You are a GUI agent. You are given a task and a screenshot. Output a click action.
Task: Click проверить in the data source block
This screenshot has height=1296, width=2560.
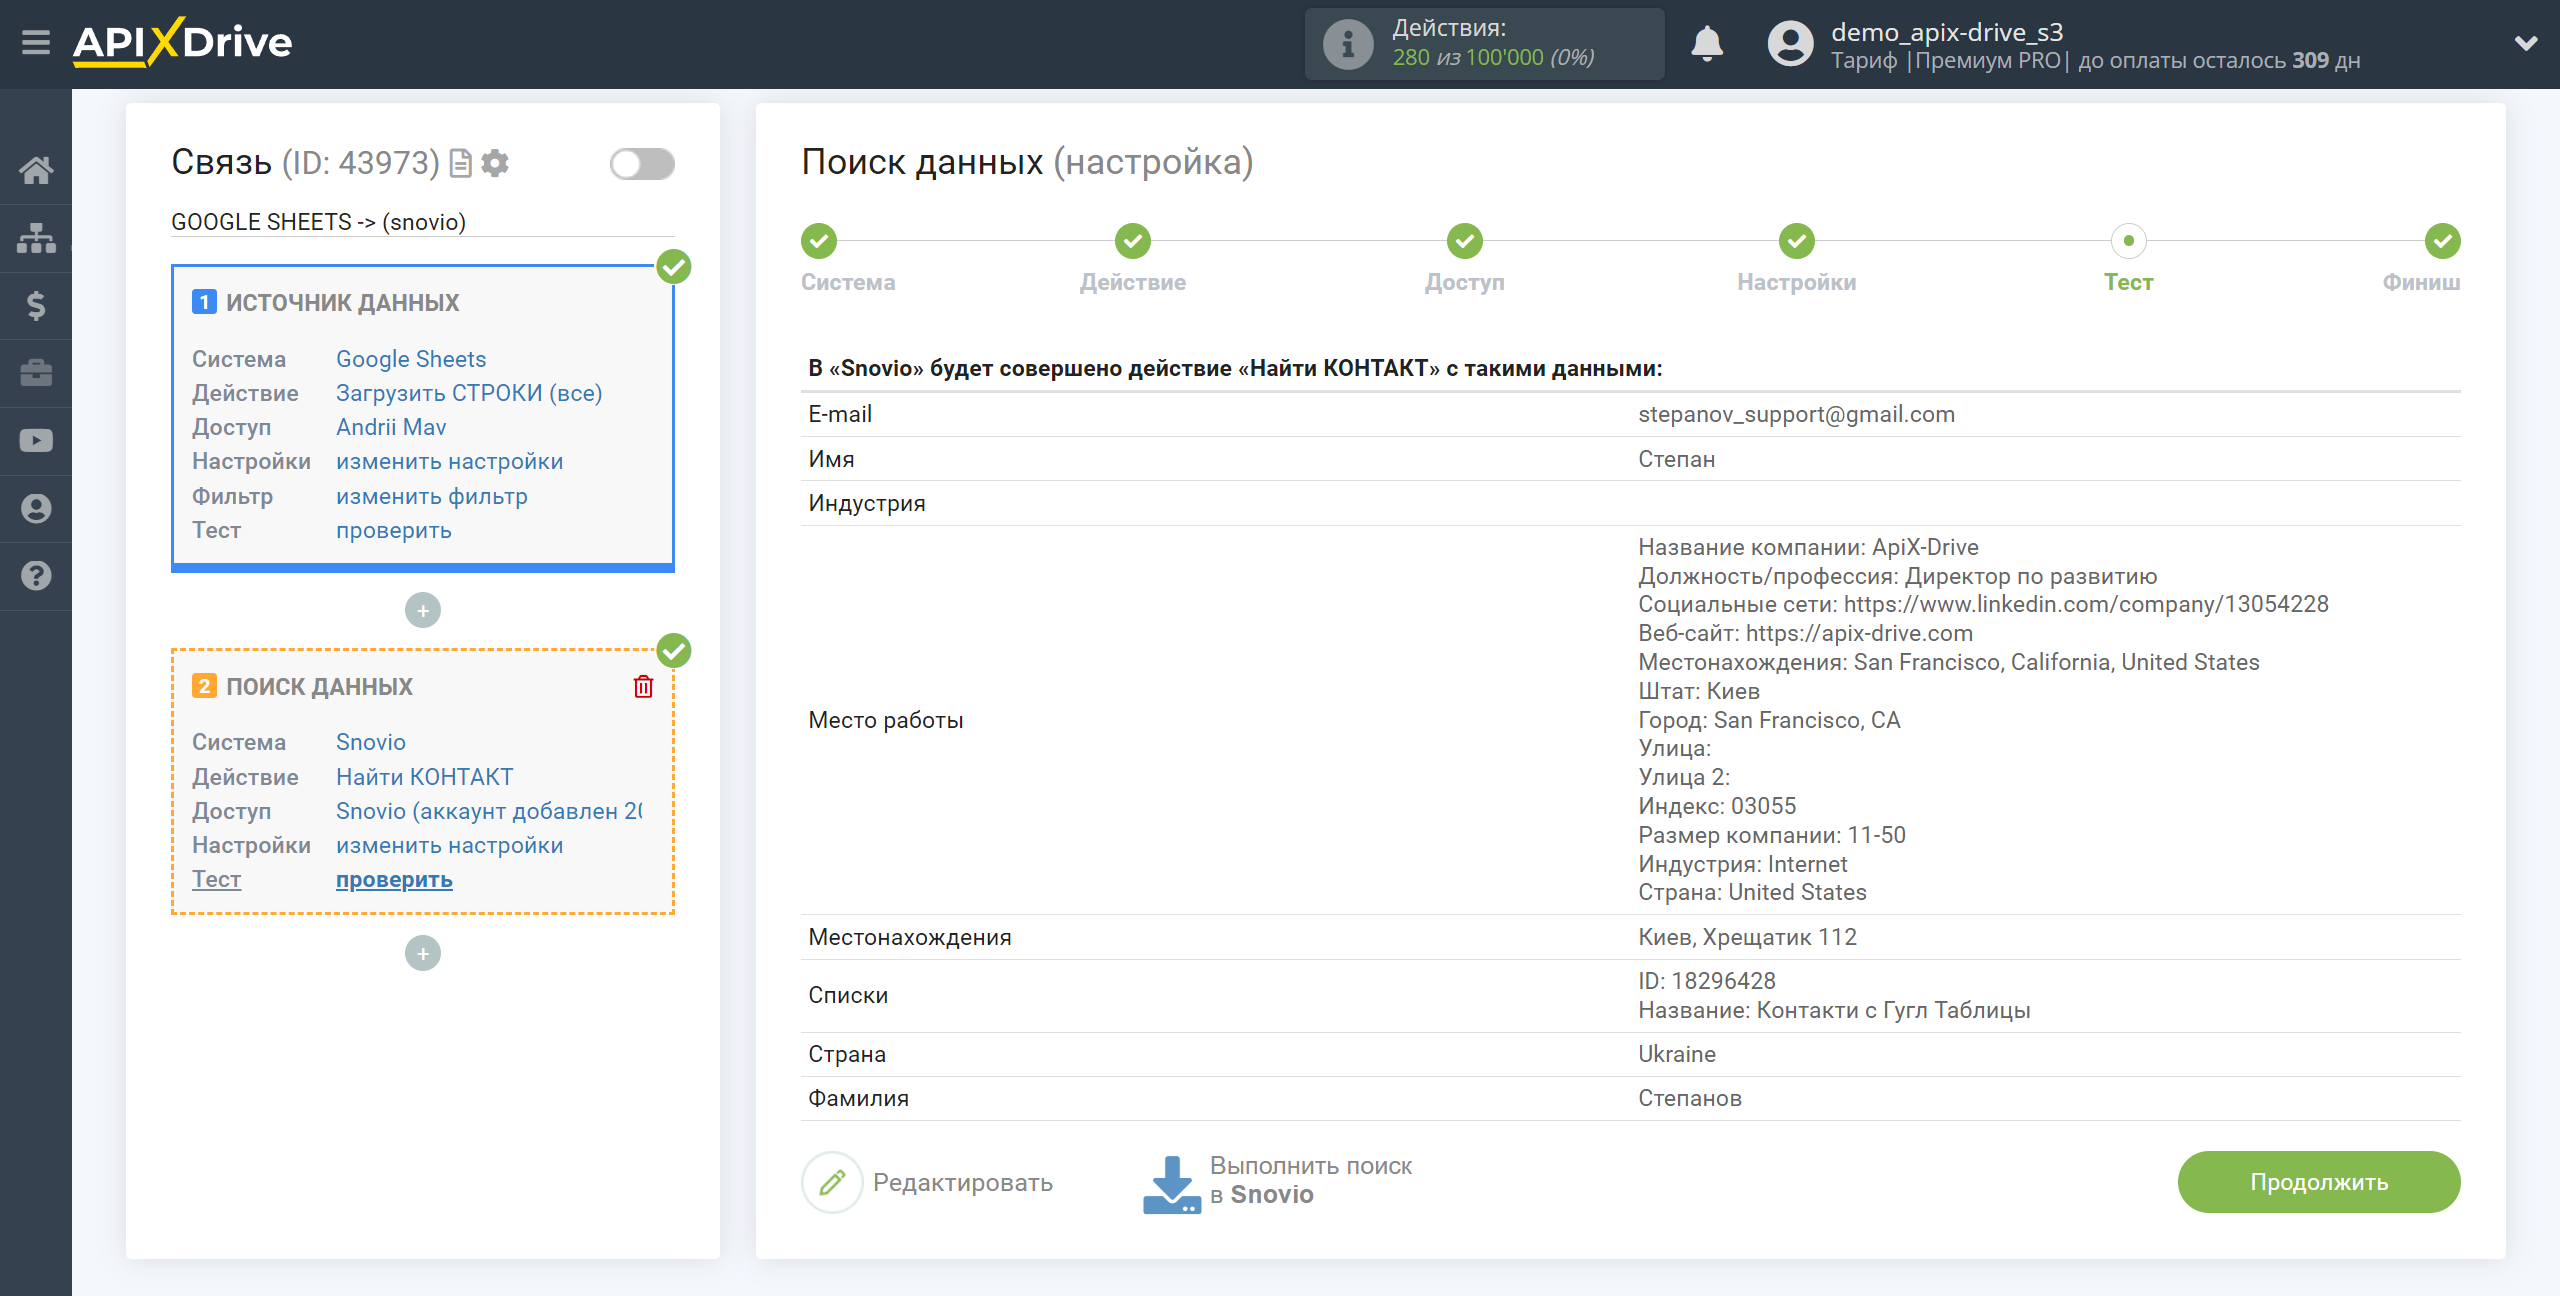394,530
